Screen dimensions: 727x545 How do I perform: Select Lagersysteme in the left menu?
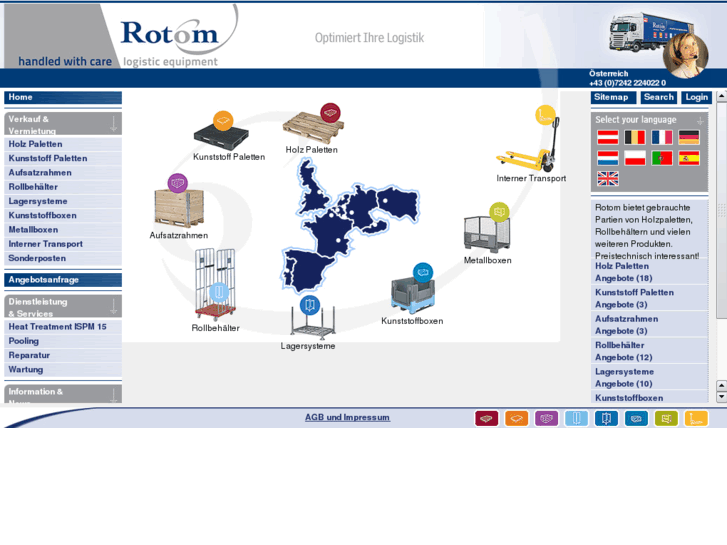(63, 201)
